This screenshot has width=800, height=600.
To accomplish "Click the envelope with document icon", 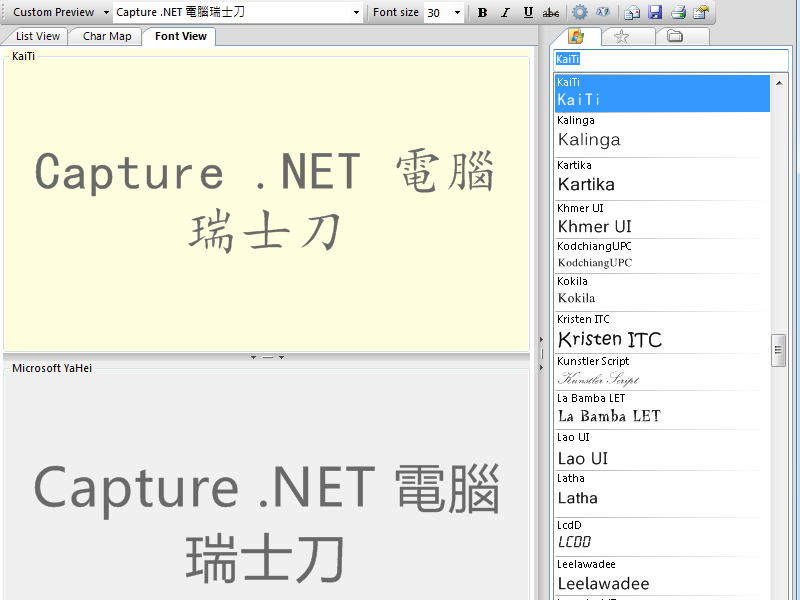I will tap(632, 12).
